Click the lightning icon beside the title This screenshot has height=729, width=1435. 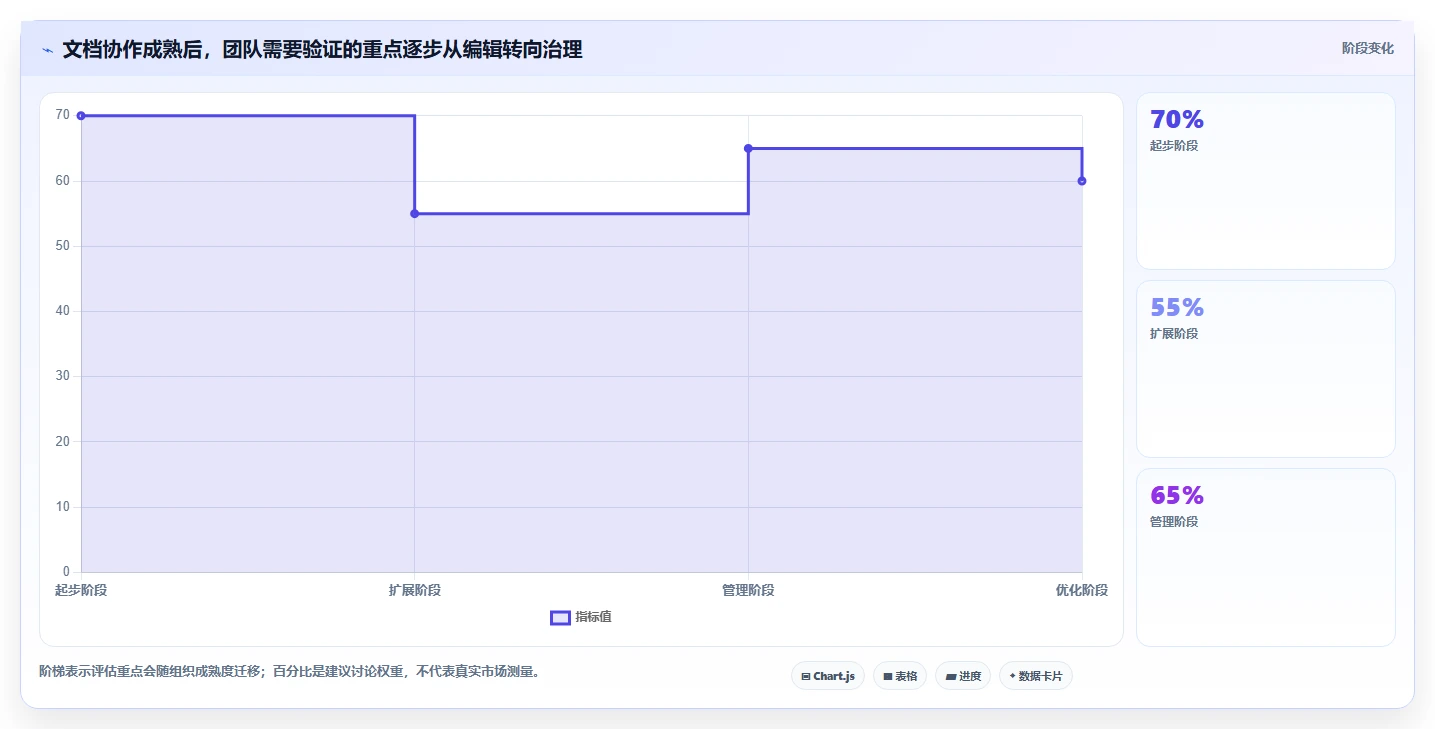[x=47, y=50]
